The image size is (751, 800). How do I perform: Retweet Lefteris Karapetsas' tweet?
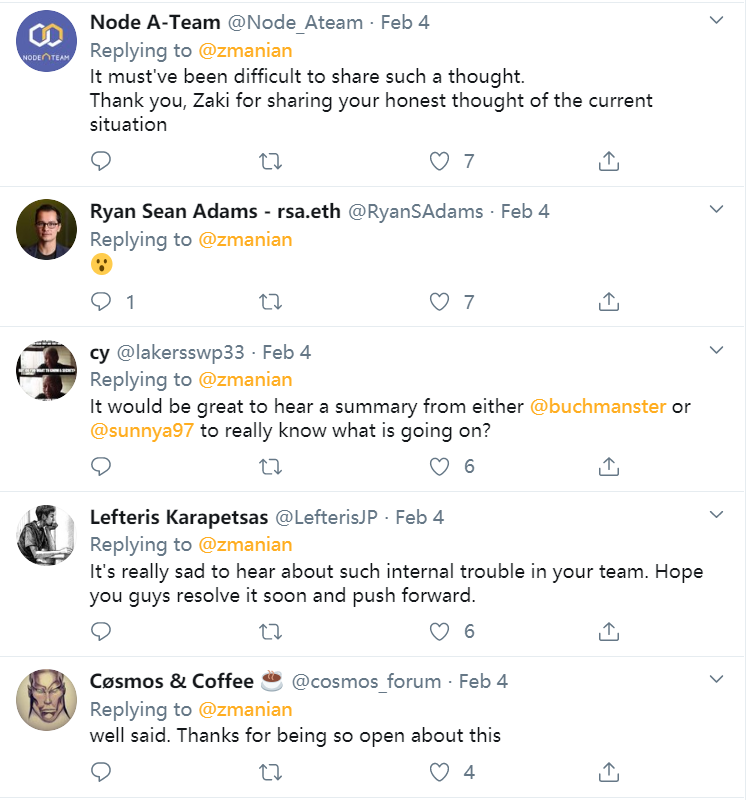coord(270,631)
